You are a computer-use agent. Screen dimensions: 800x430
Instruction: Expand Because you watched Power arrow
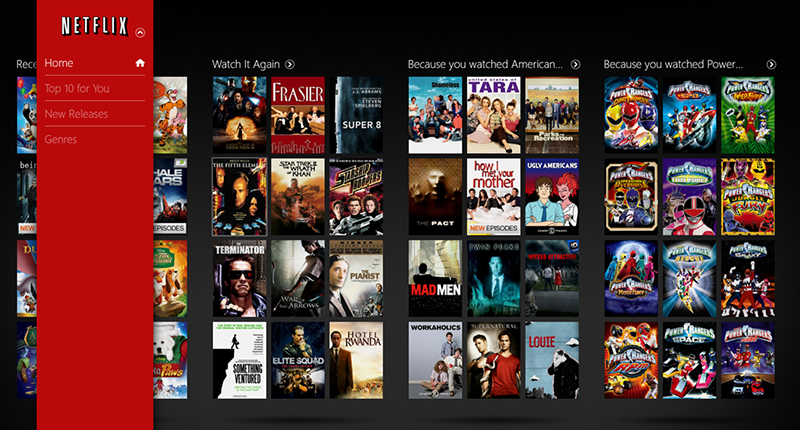771,64
